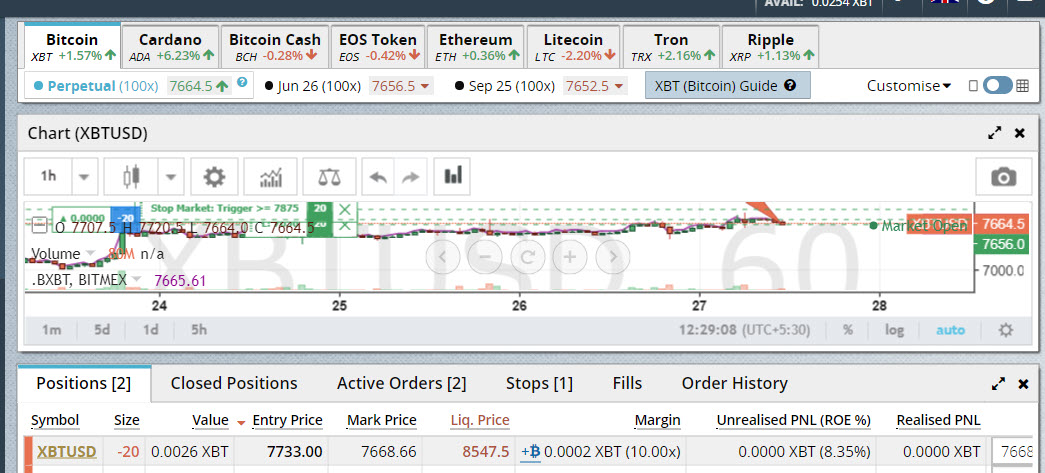Set chart range to 5d

point(102,330)
